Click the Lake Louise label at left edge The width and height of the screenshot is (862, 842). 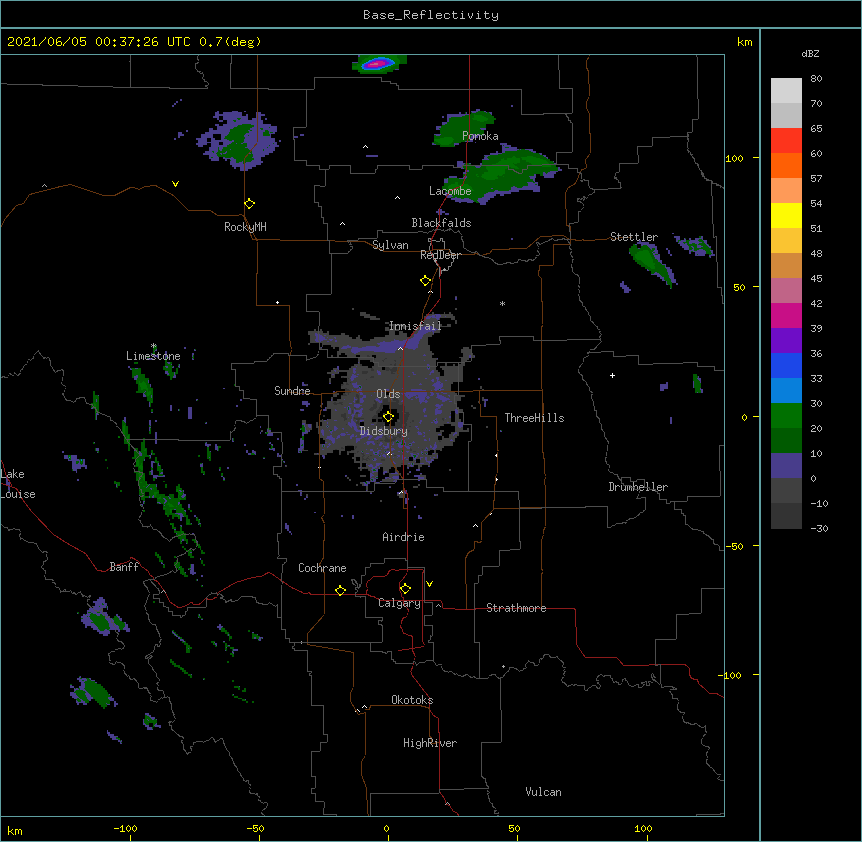pyautogui.click(x=18, y=484)
